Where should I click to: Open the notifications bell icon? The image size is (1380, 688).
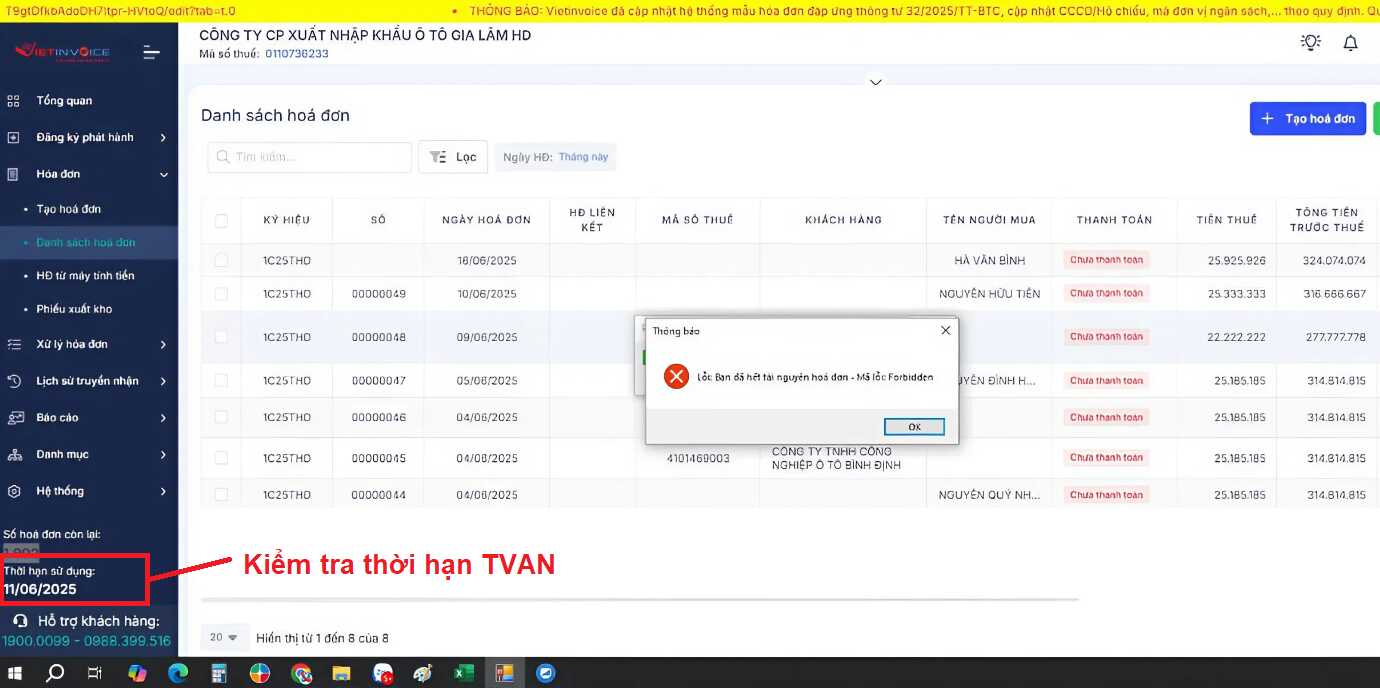point(1350,42)
